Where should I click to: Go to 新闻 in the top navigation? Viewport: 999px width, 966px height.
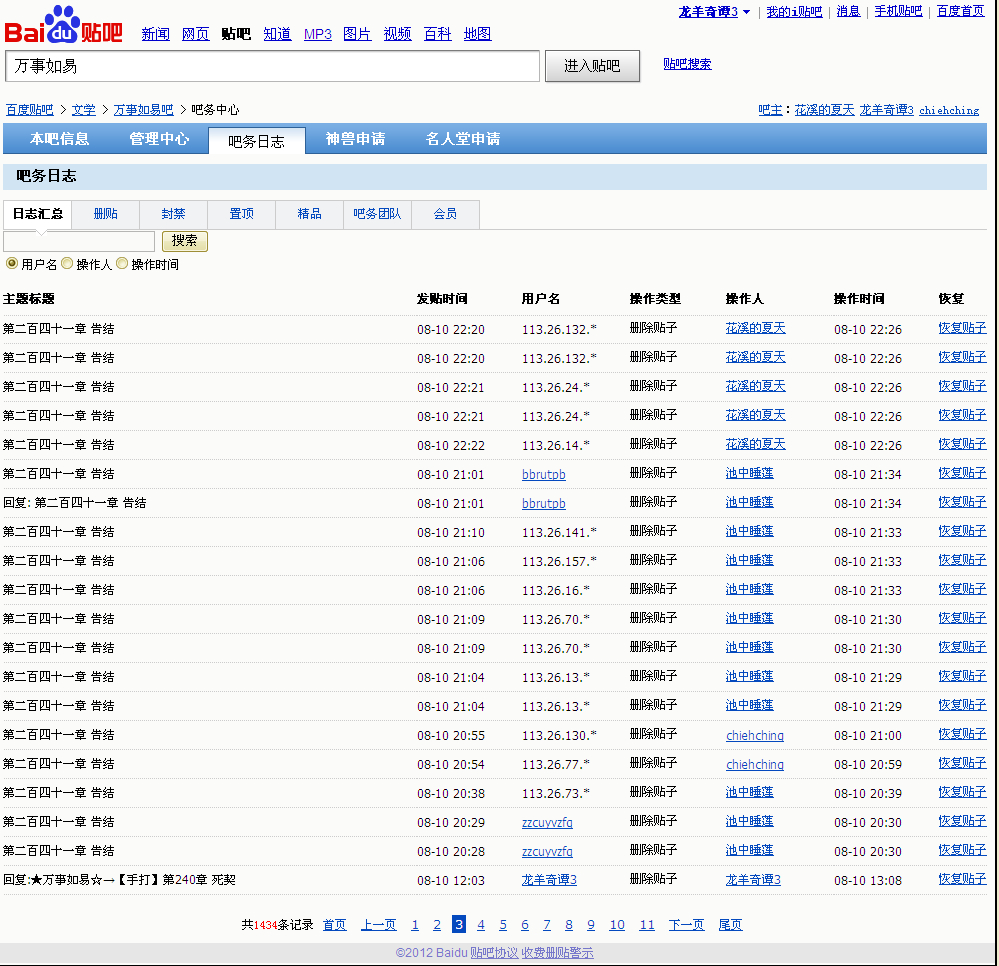pyautogui.click(x=155, y=34)
